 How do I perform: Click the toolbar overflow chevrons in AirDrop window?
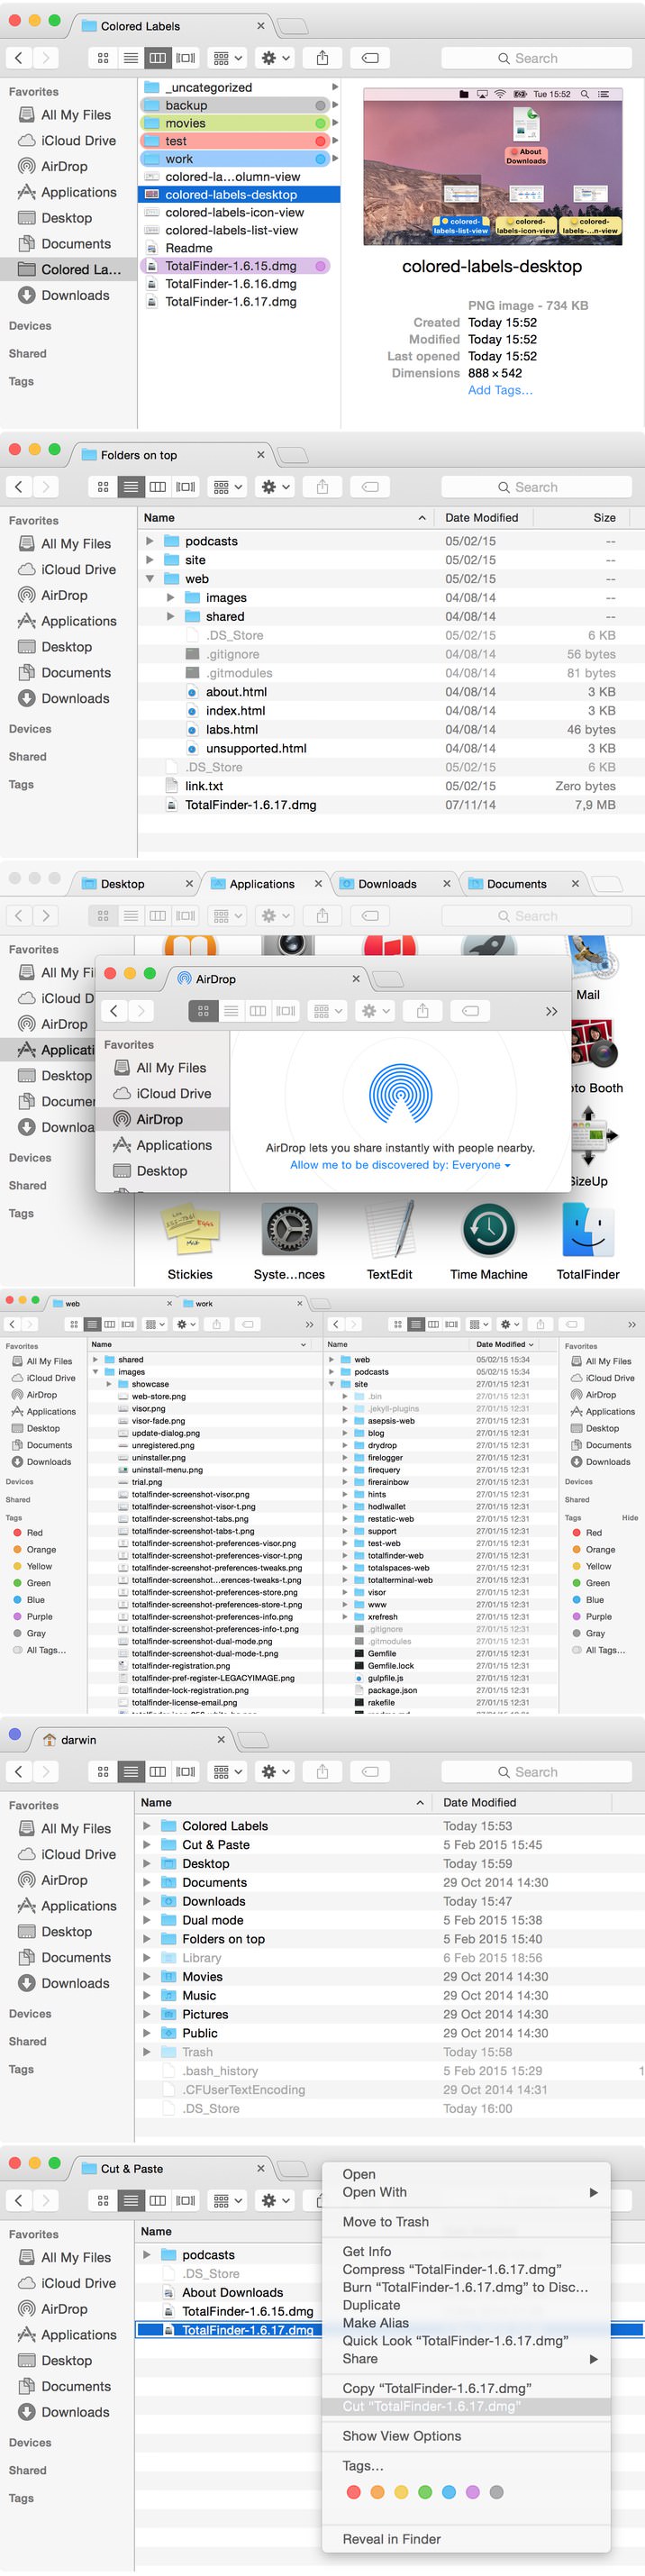pyautogui.click(x=551, y=1011)
